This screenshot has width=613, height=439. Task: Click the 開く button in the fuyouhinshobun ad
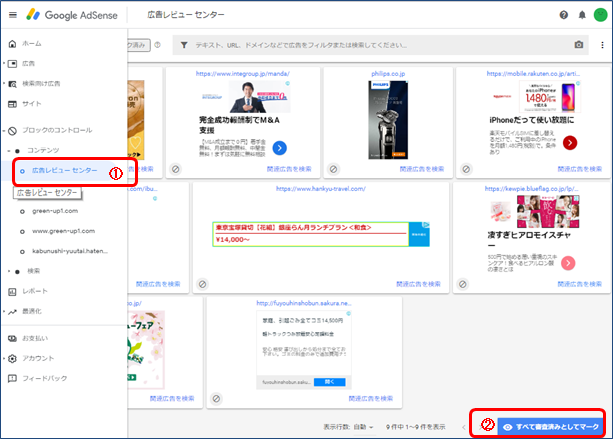point(329,382)
